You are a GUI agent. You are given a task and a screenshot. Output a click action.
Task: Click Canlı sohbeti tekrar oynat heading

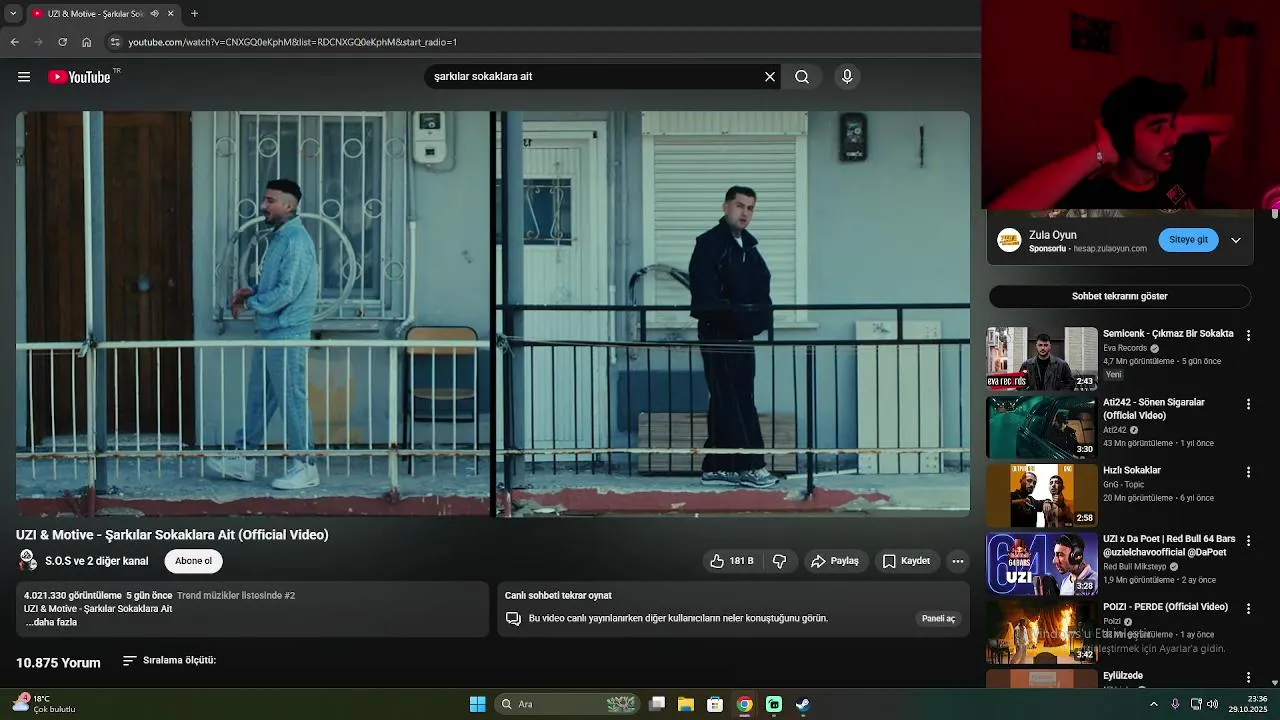click(558, 596)
